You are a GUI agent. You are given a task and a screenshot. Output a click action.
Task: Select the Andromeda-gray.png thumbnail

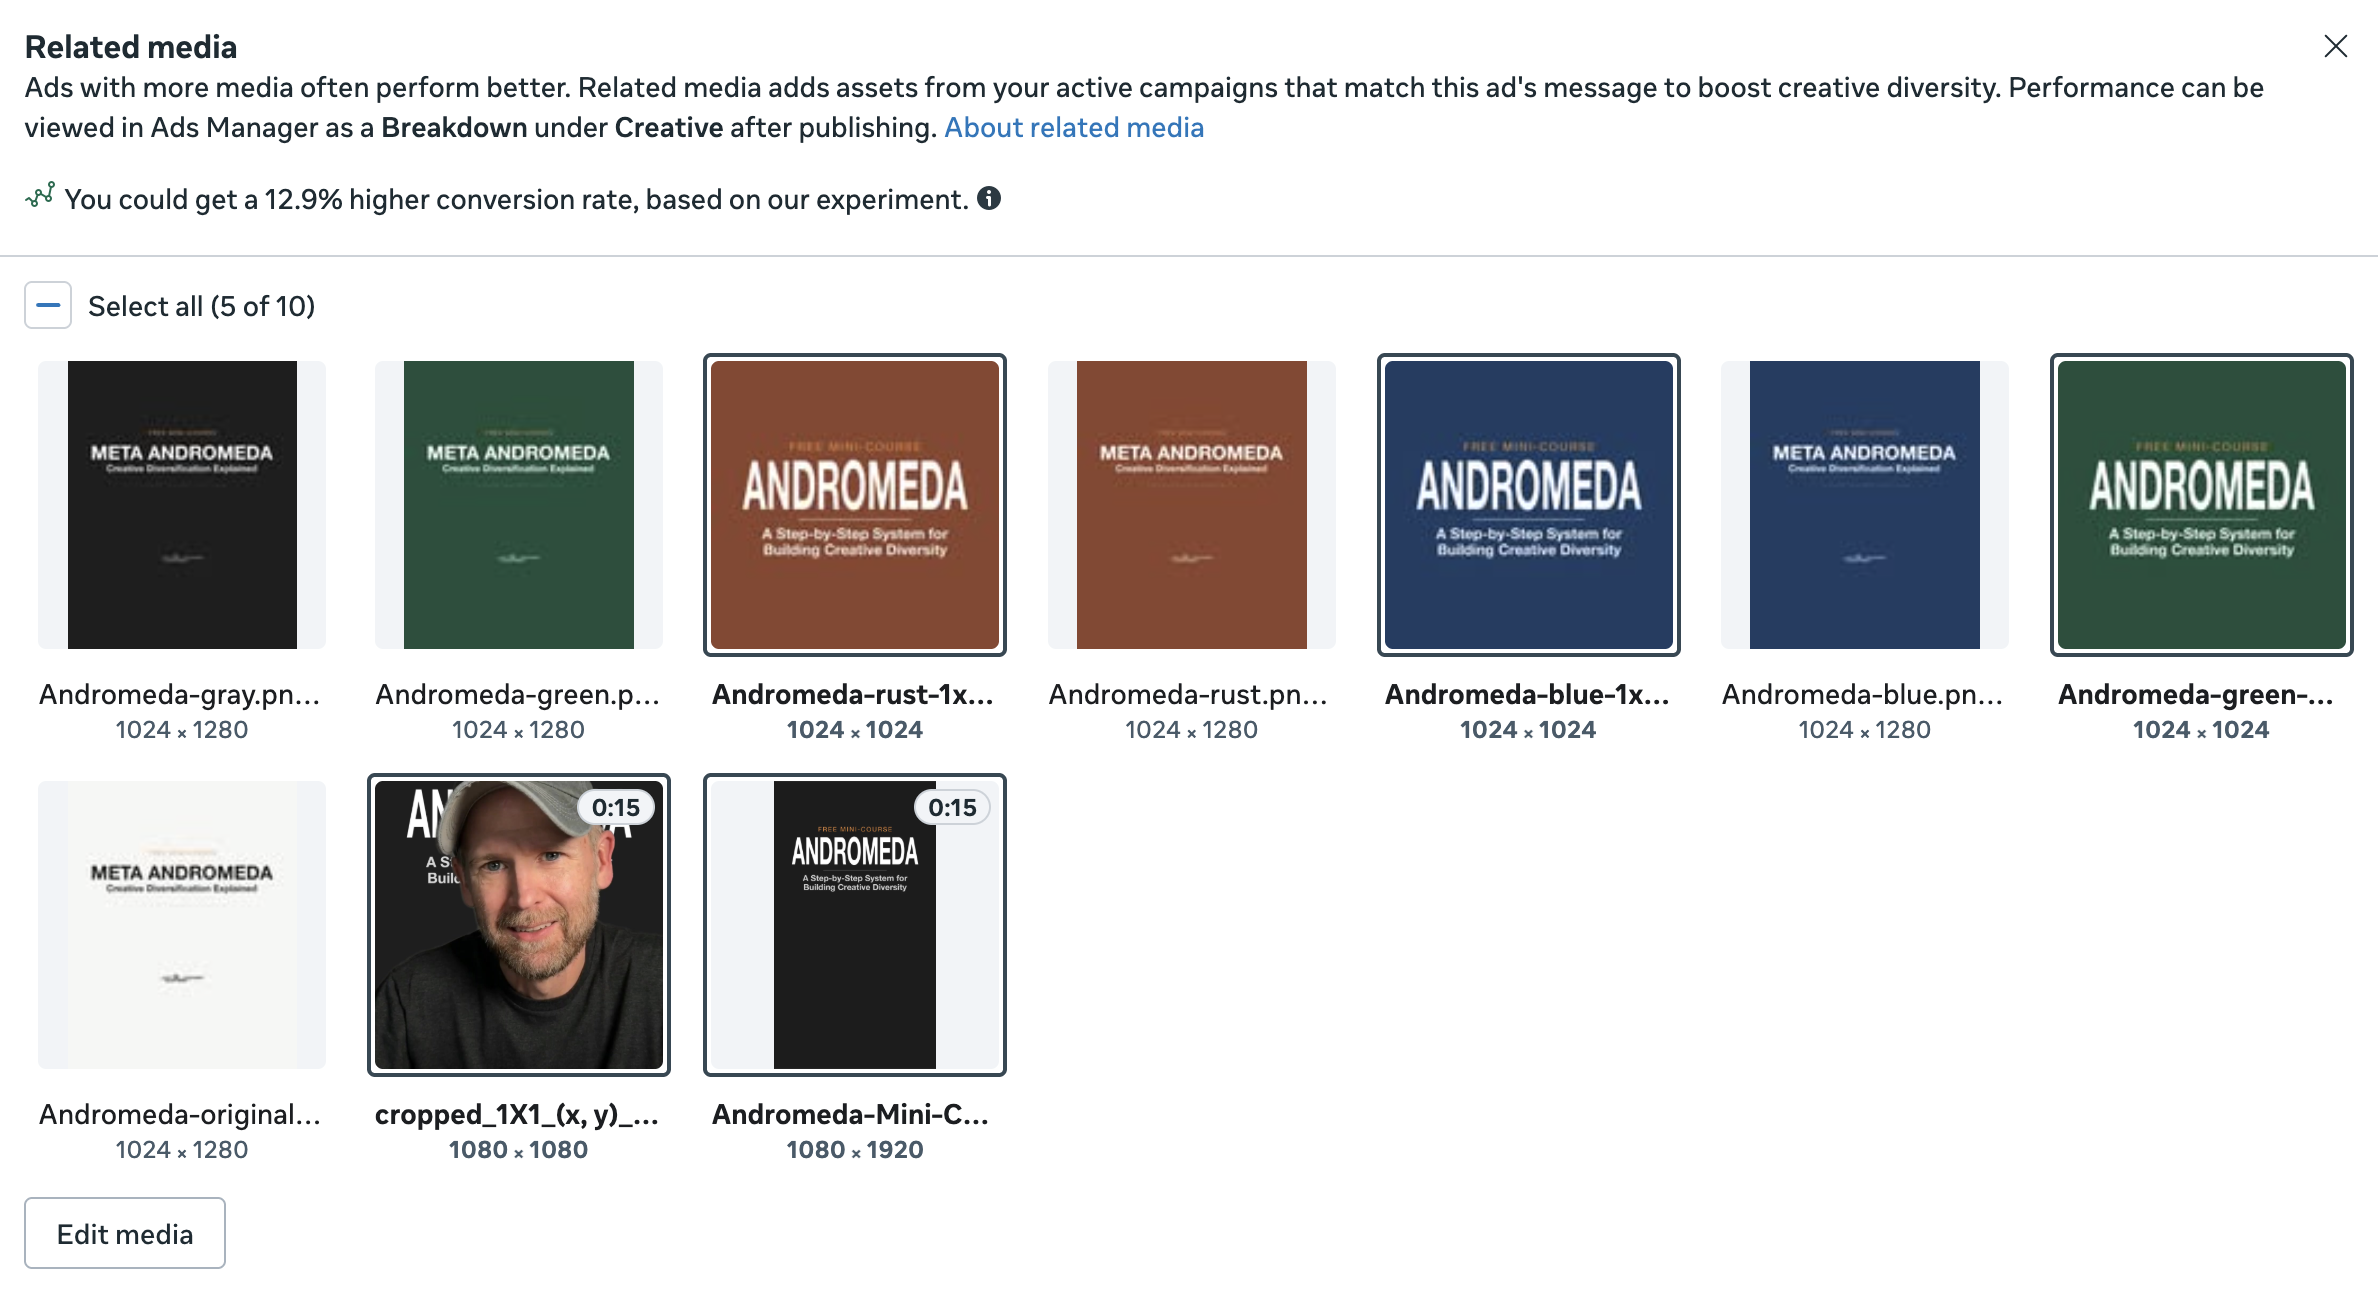pos(182,505)
